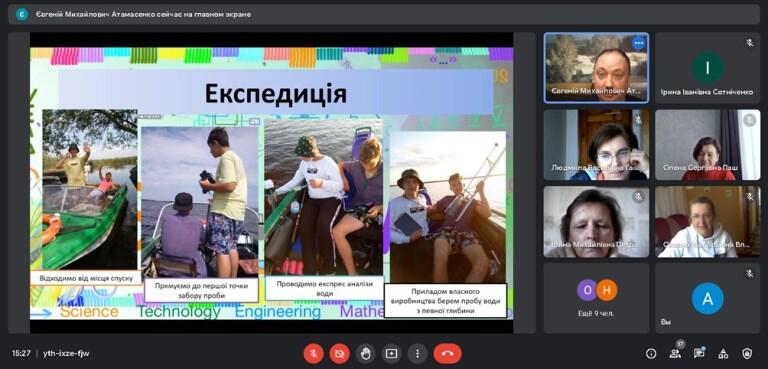The image size is (768, 369).
Task: Open the activities shapes icon
Action: point(723,353)
